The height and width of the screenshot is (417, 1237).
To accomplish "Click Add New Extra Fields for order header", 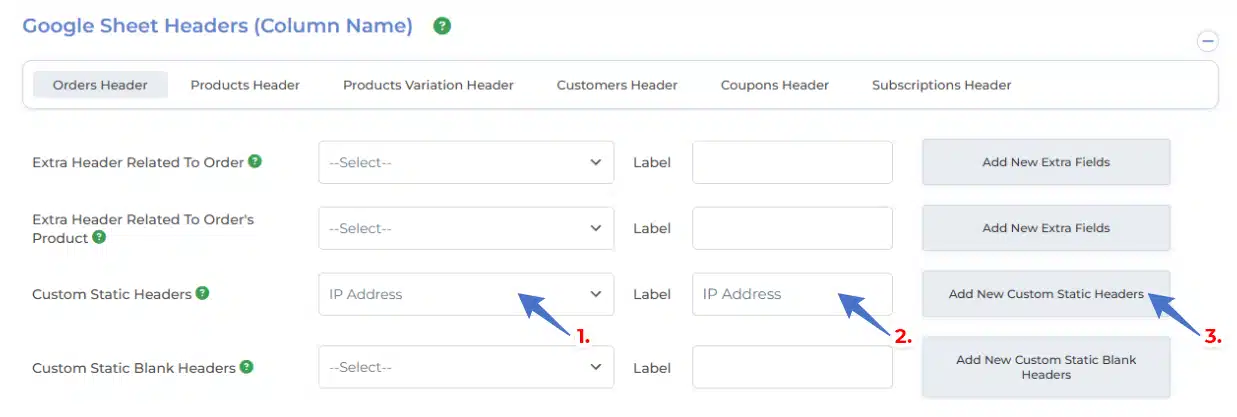I will [x=1046, y=162].
